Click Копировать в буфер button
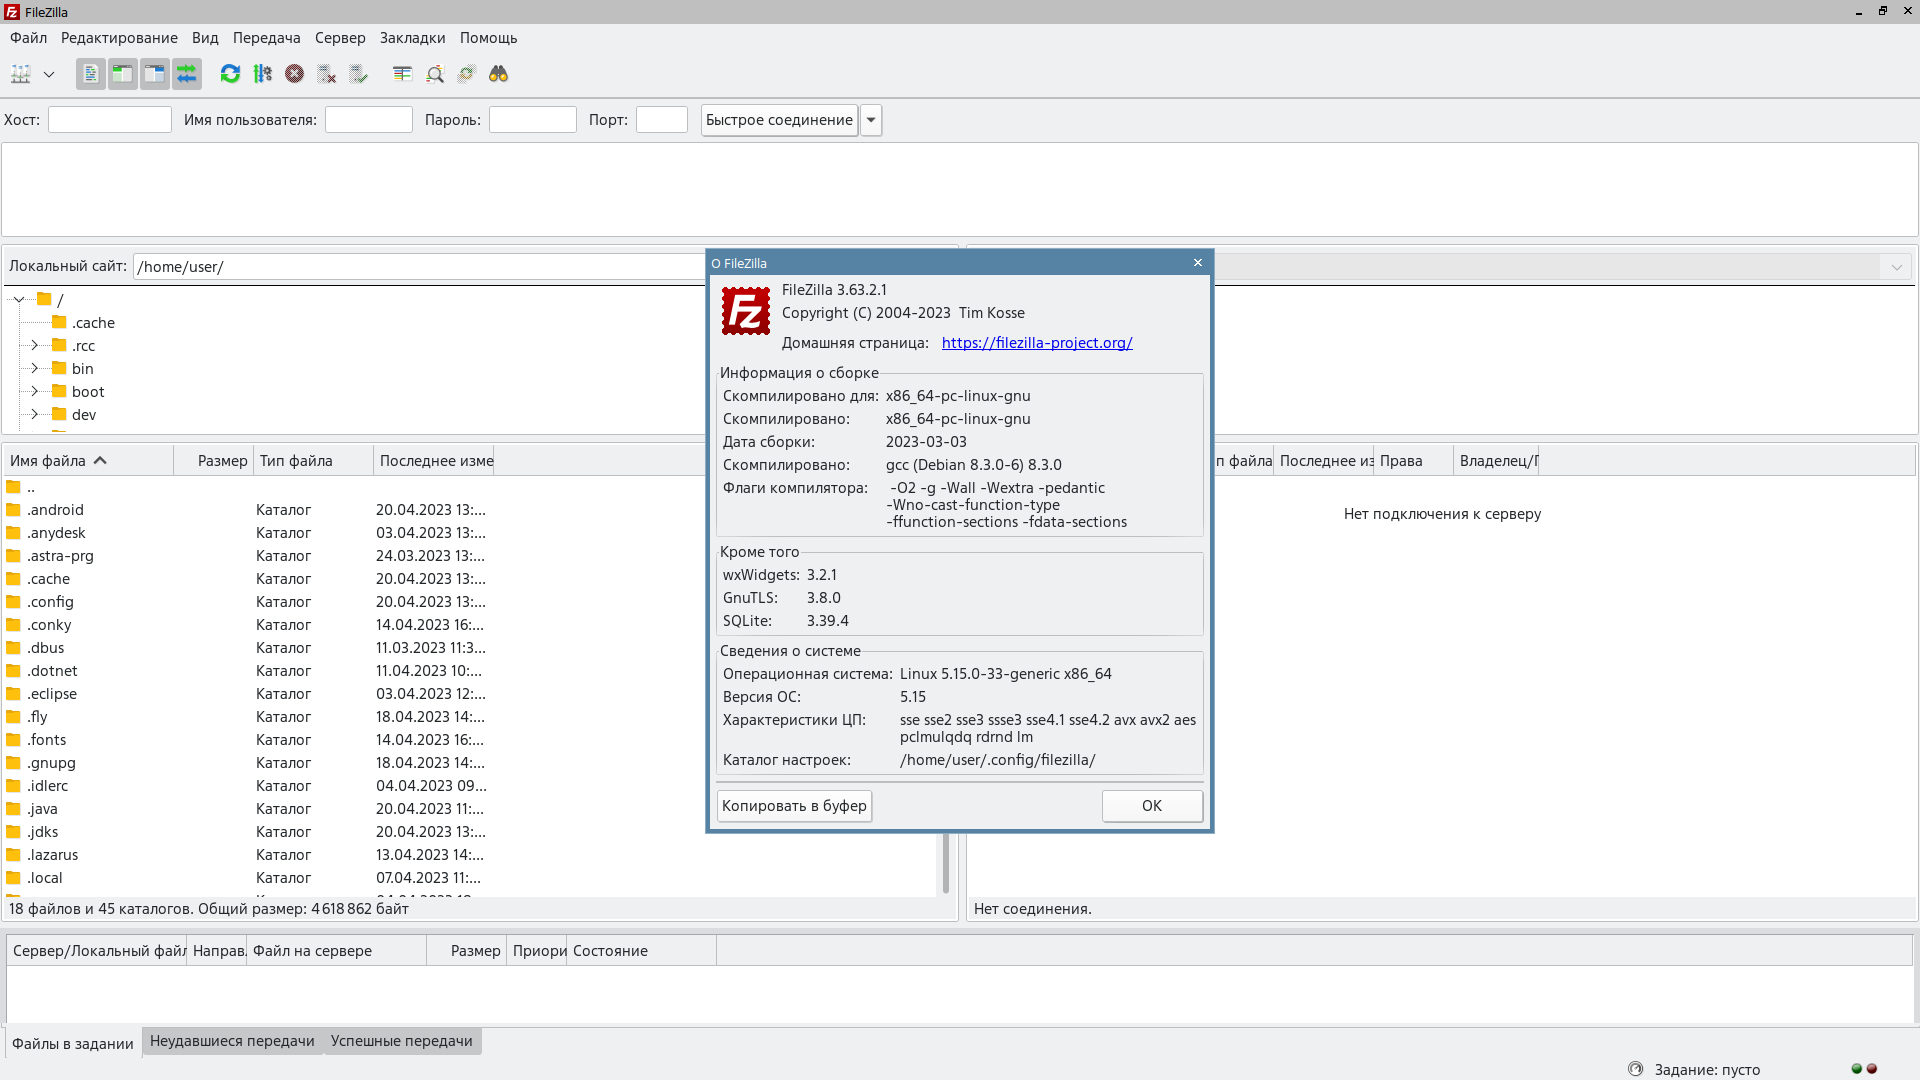 click(794, 806)
